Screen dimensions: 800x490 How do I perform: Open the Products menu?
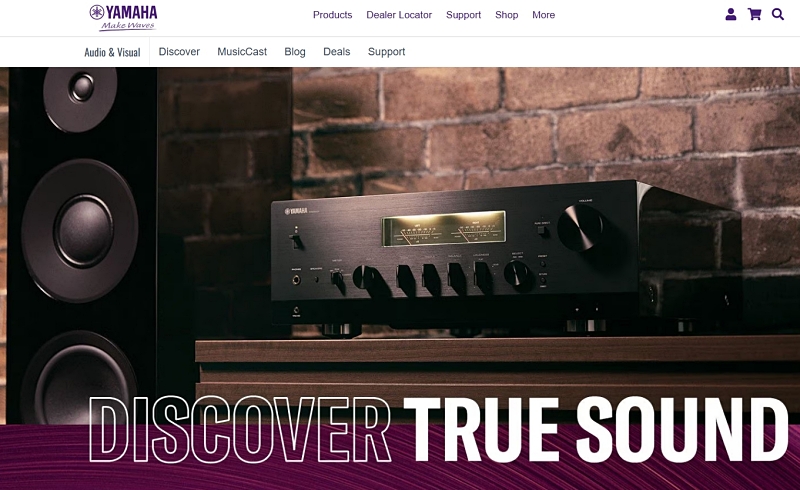(332, 15)
